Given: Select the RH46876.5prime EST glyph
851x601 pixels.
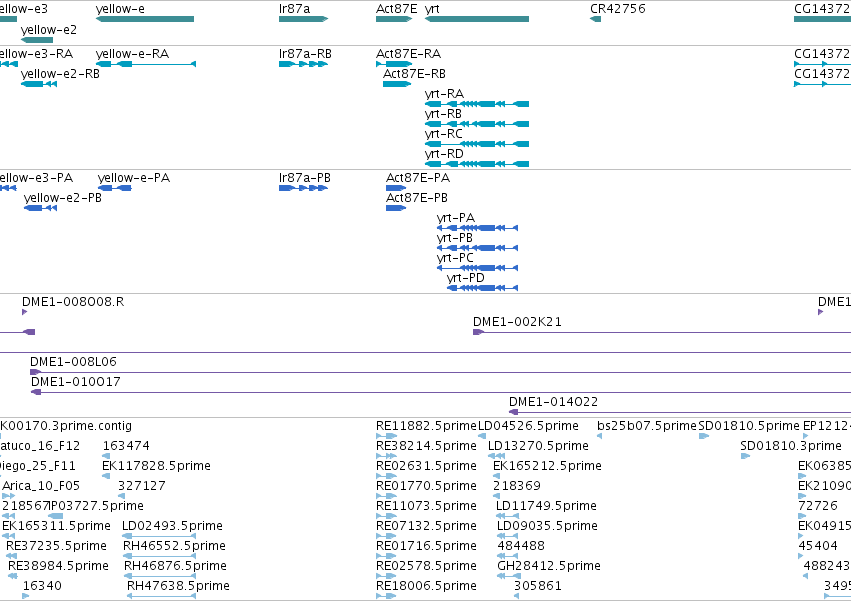Looking at the screenshot, I should [x=160, y=576].
